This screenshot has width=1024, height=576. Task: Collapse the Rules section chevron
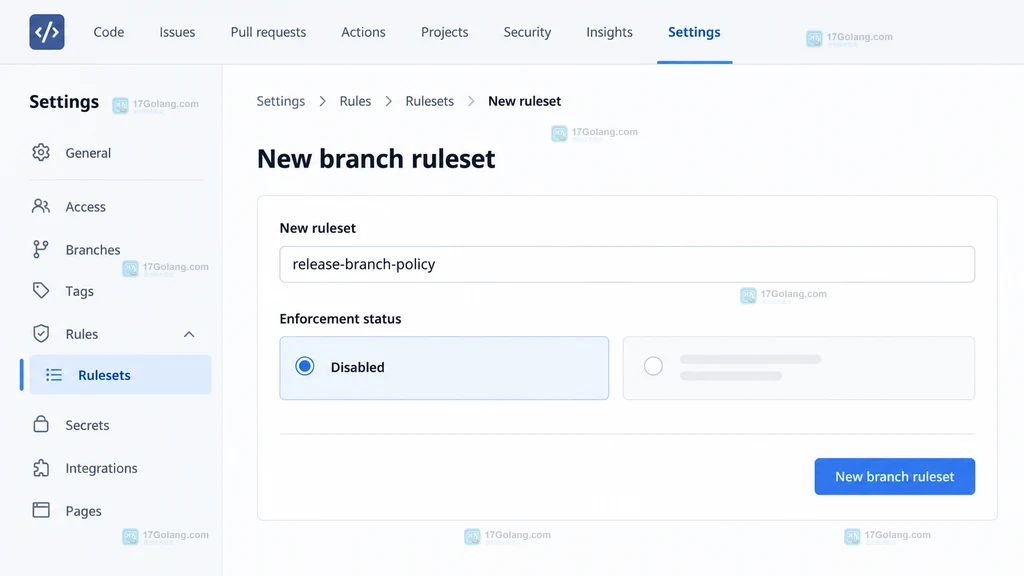pos(189,334)
